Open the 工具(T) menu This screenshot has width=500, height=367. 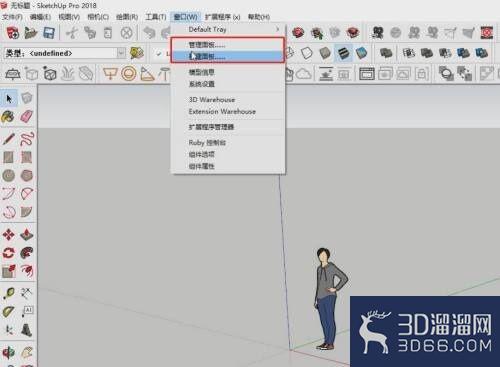(x=156, y=17)
